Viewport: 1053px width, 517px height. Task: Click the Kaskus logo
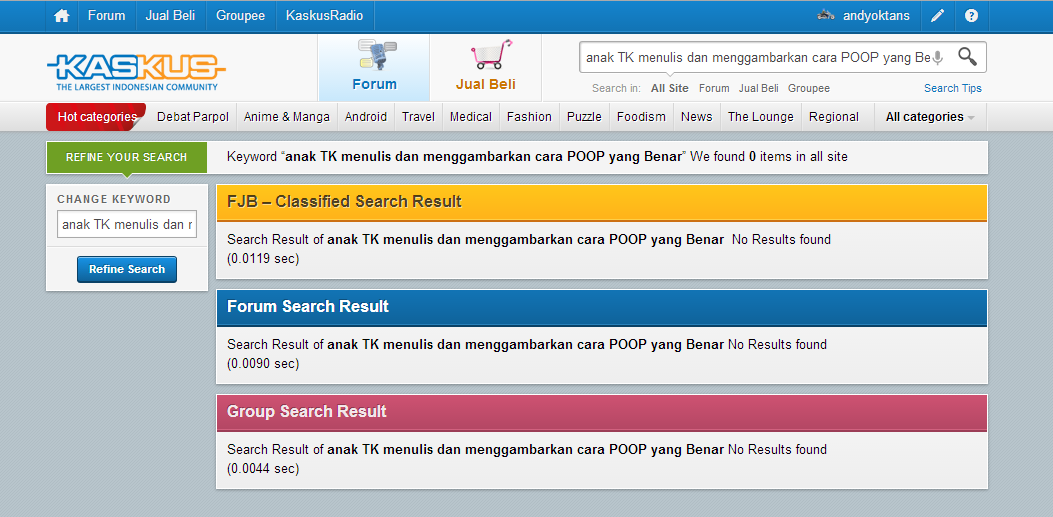coord(136,73)
